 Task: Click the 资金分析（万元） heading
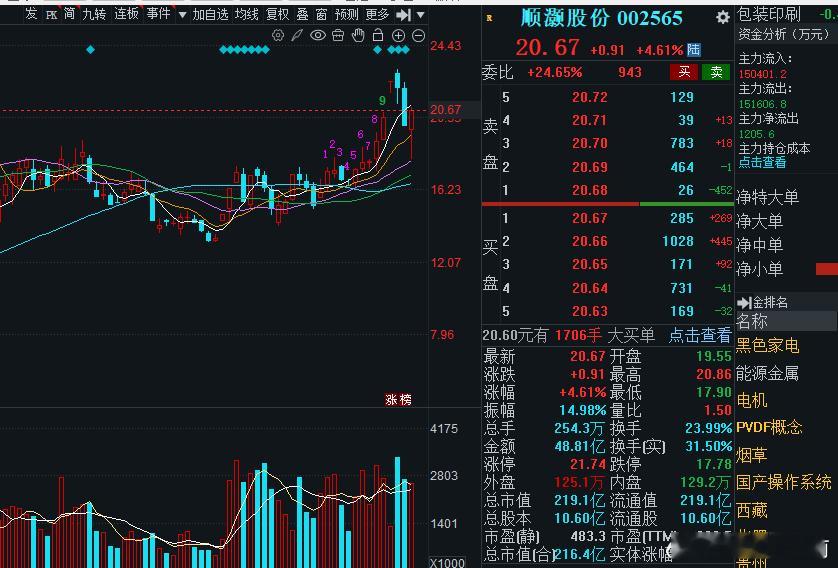point(783,35)
